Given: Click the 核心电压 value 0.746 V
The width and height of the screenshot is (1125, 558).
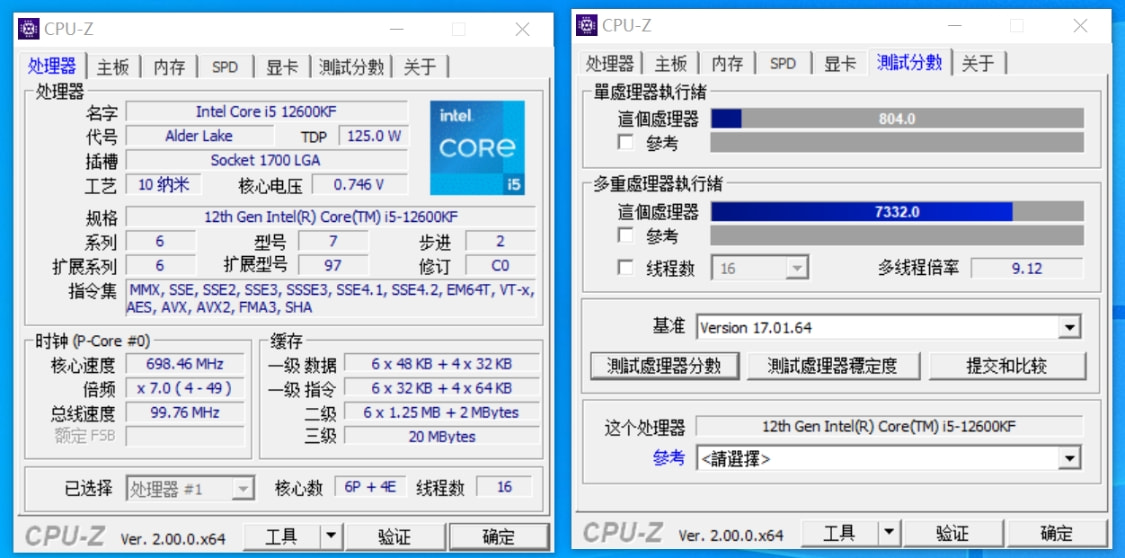Looking at the screenshot, I should coord(359,184).
